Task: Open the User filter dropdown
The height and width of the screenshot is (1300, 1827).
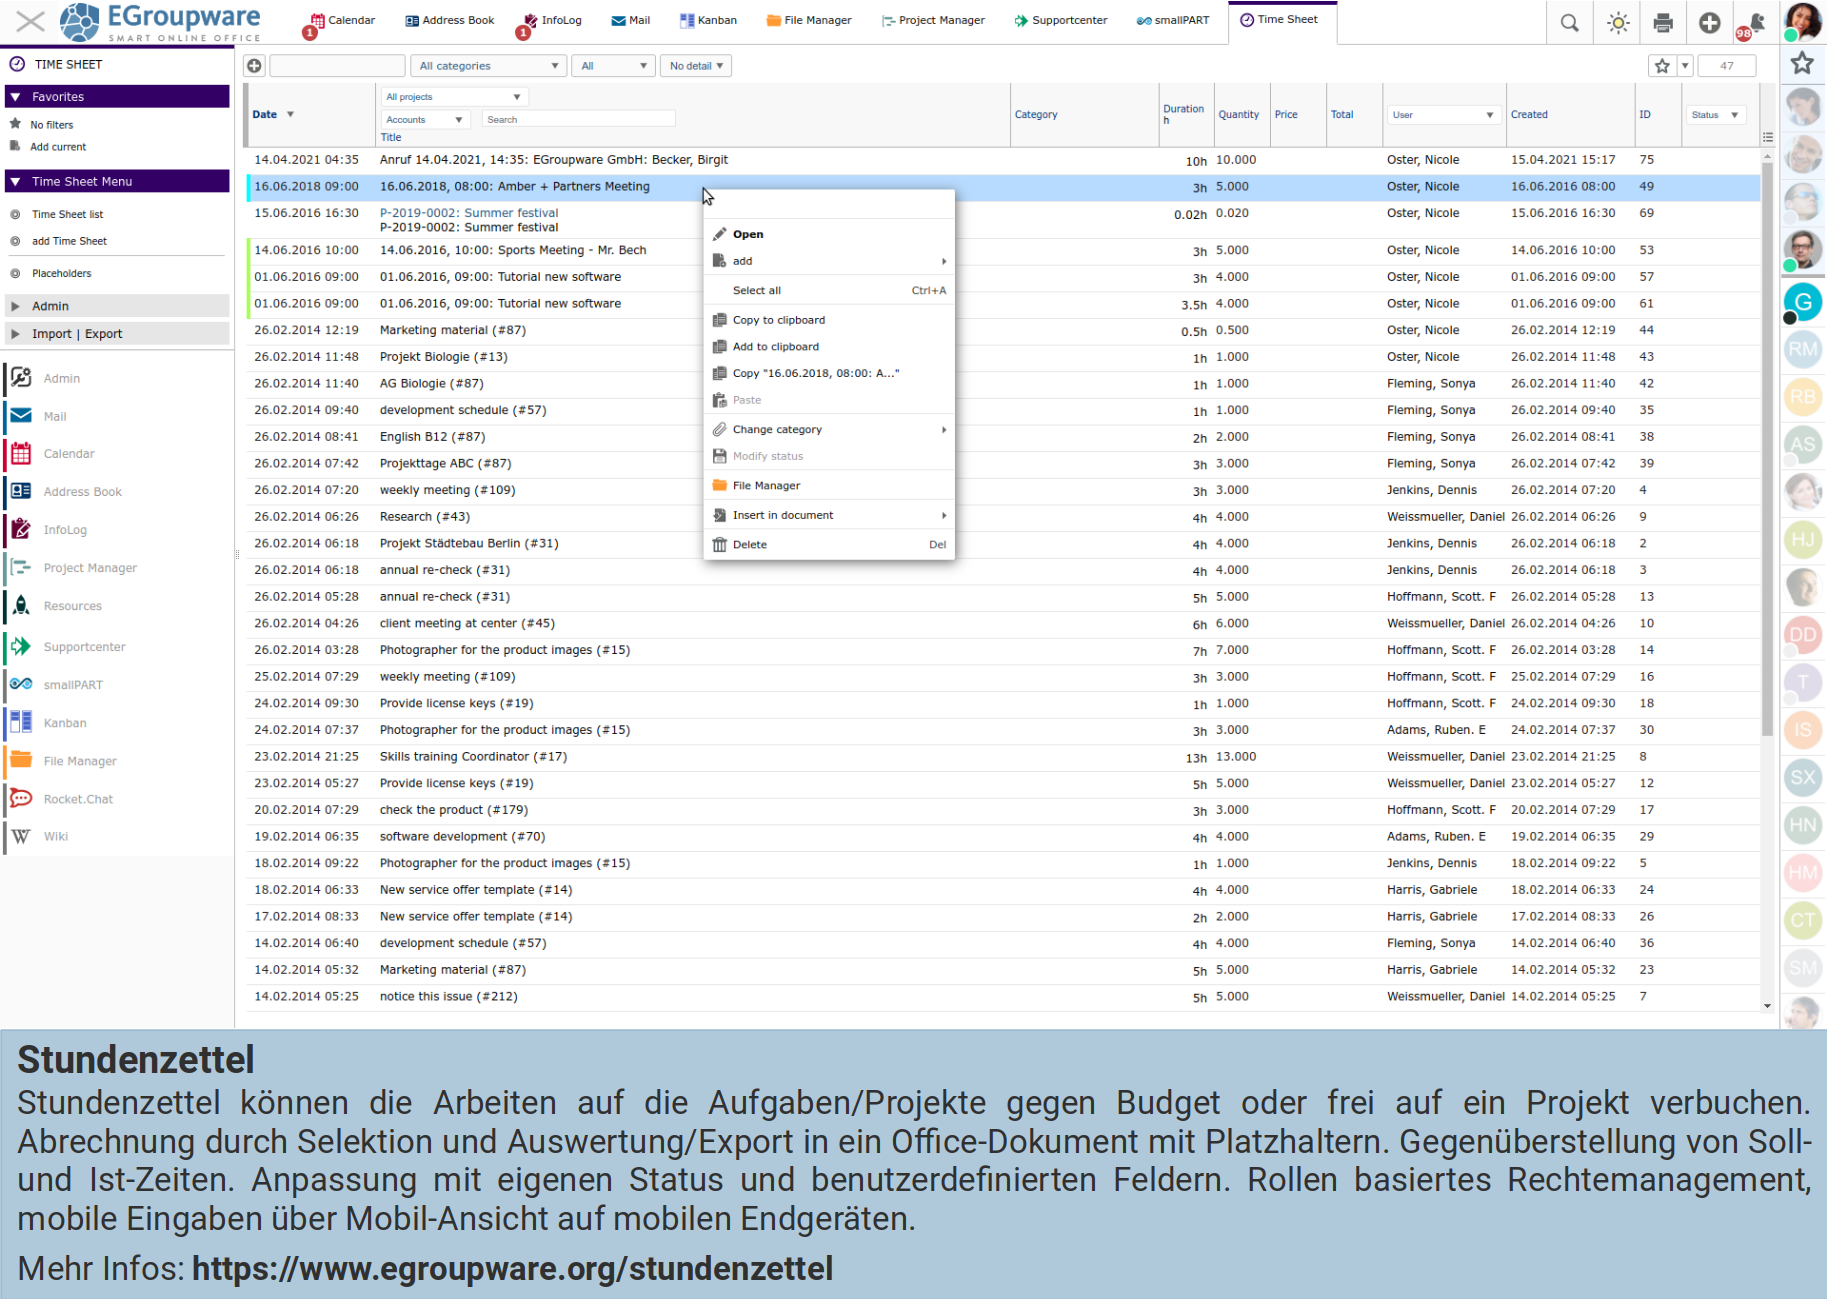Action: [1441, 115]
